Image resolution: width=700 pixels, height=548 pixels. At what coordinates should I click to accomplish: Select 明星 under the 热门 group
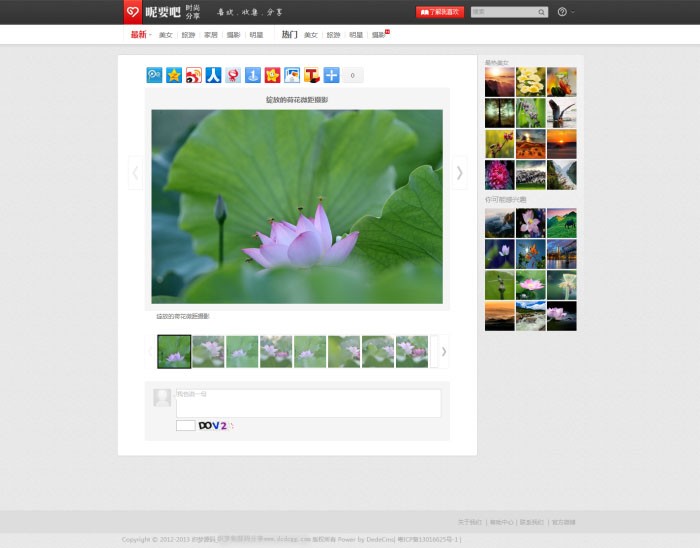click(356, 35)
